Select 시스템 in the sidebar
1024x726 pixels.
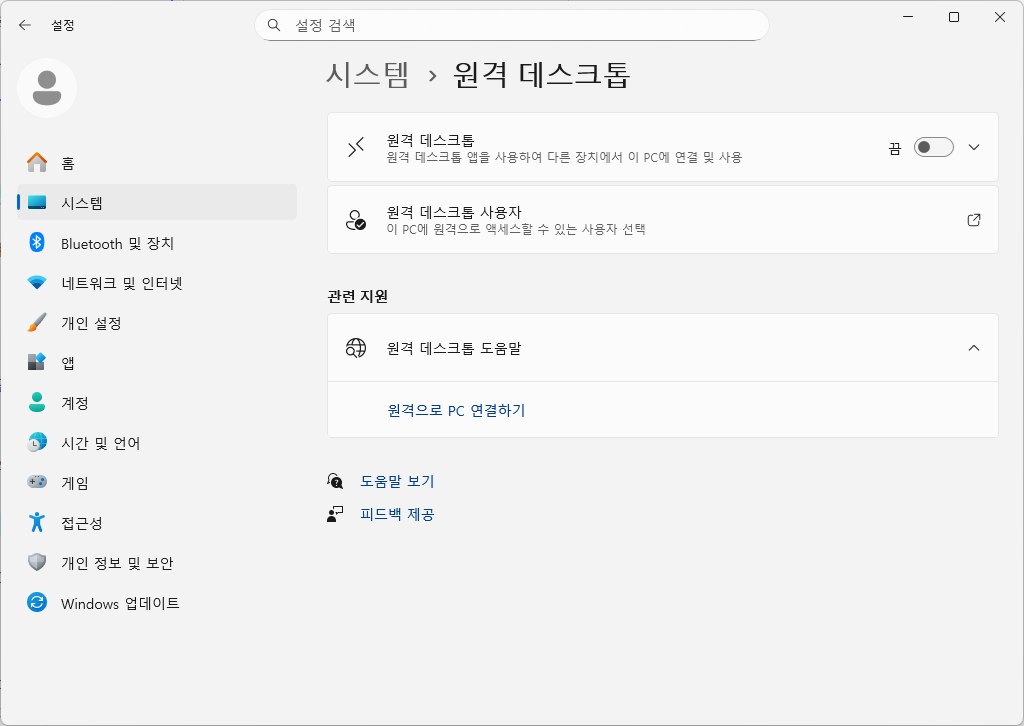click(157, 202)
